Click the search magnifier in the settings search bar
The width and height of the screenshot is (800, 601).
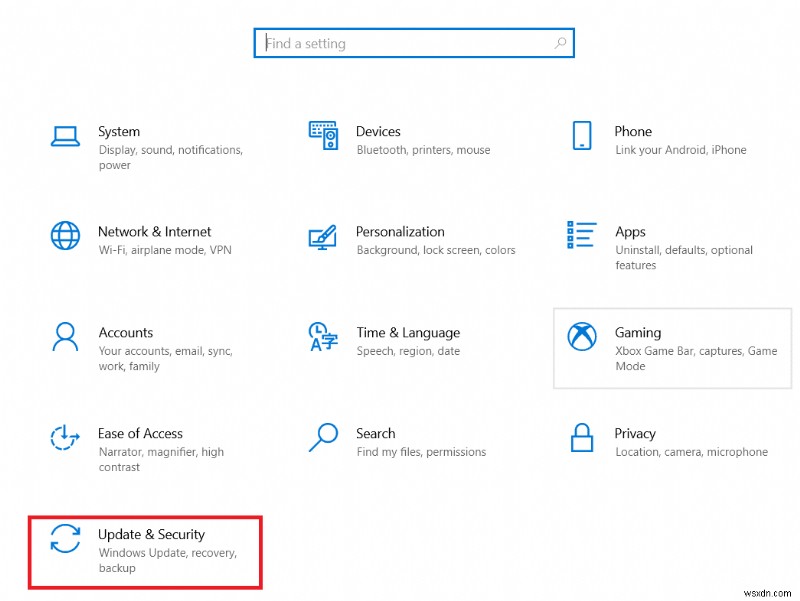(x=561, y=43)
